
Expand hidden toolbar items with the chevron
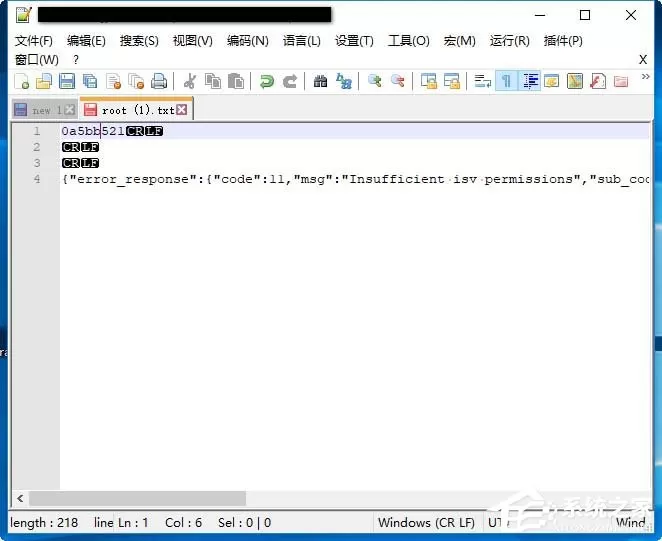click(x=645, y=76)
